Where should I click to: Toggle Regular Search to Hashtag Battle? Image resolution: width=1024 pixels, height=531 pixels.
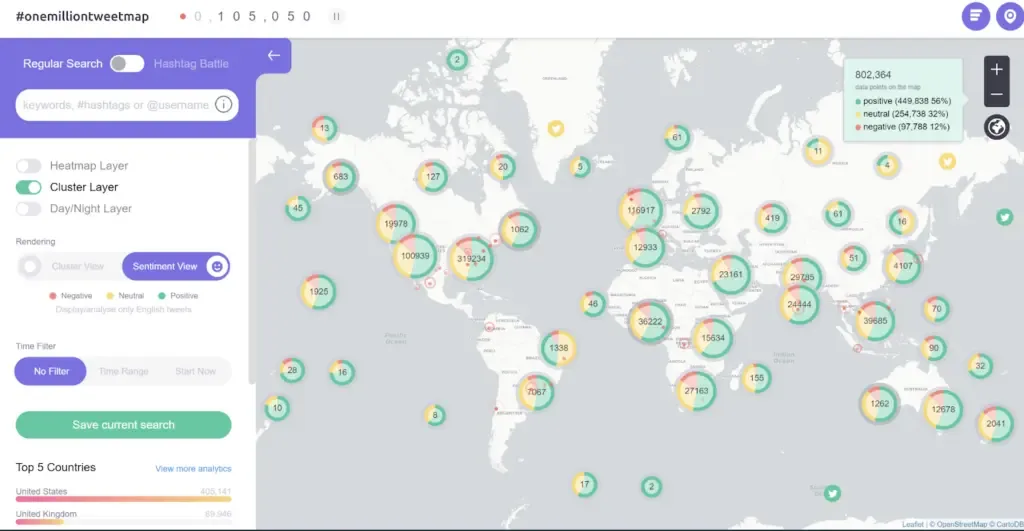point(127,63)
